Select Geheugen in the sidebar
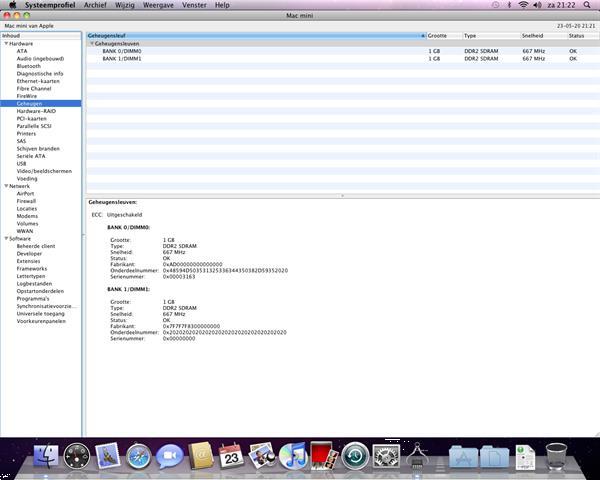The height and width of the screenshot is (480, 600). point(41,104)
